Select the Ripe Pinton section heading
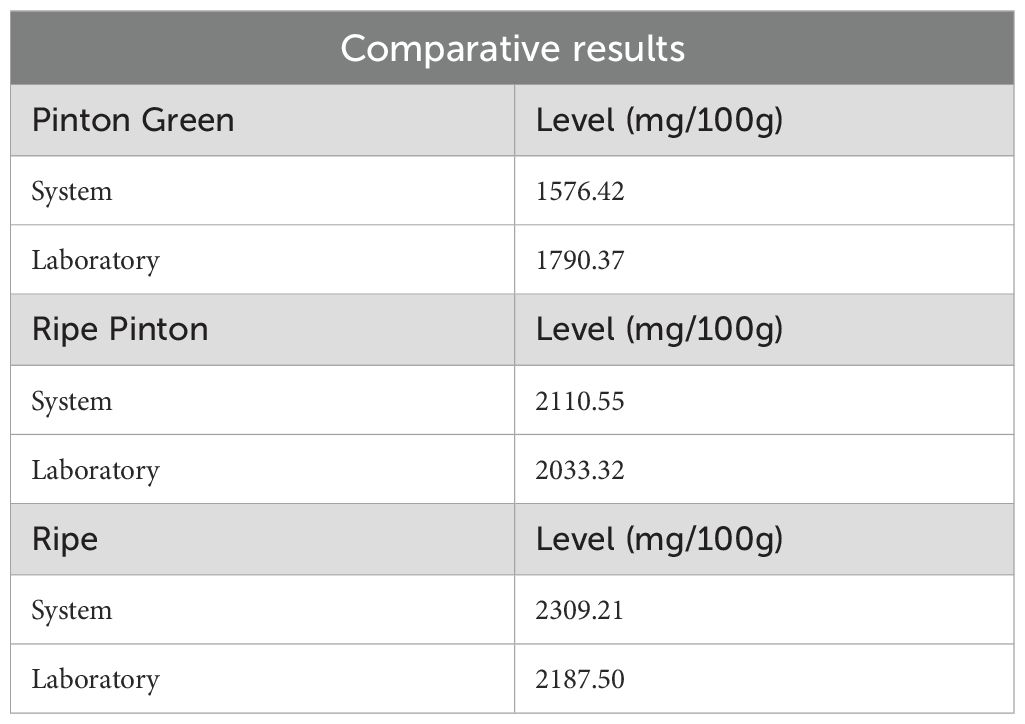 [x=120, y=329]
